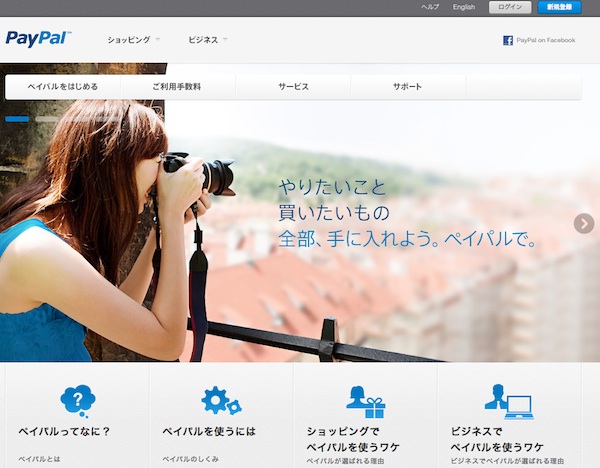Select the サービス tab
This screenshot has height=468, width=600.
(293, 87)
